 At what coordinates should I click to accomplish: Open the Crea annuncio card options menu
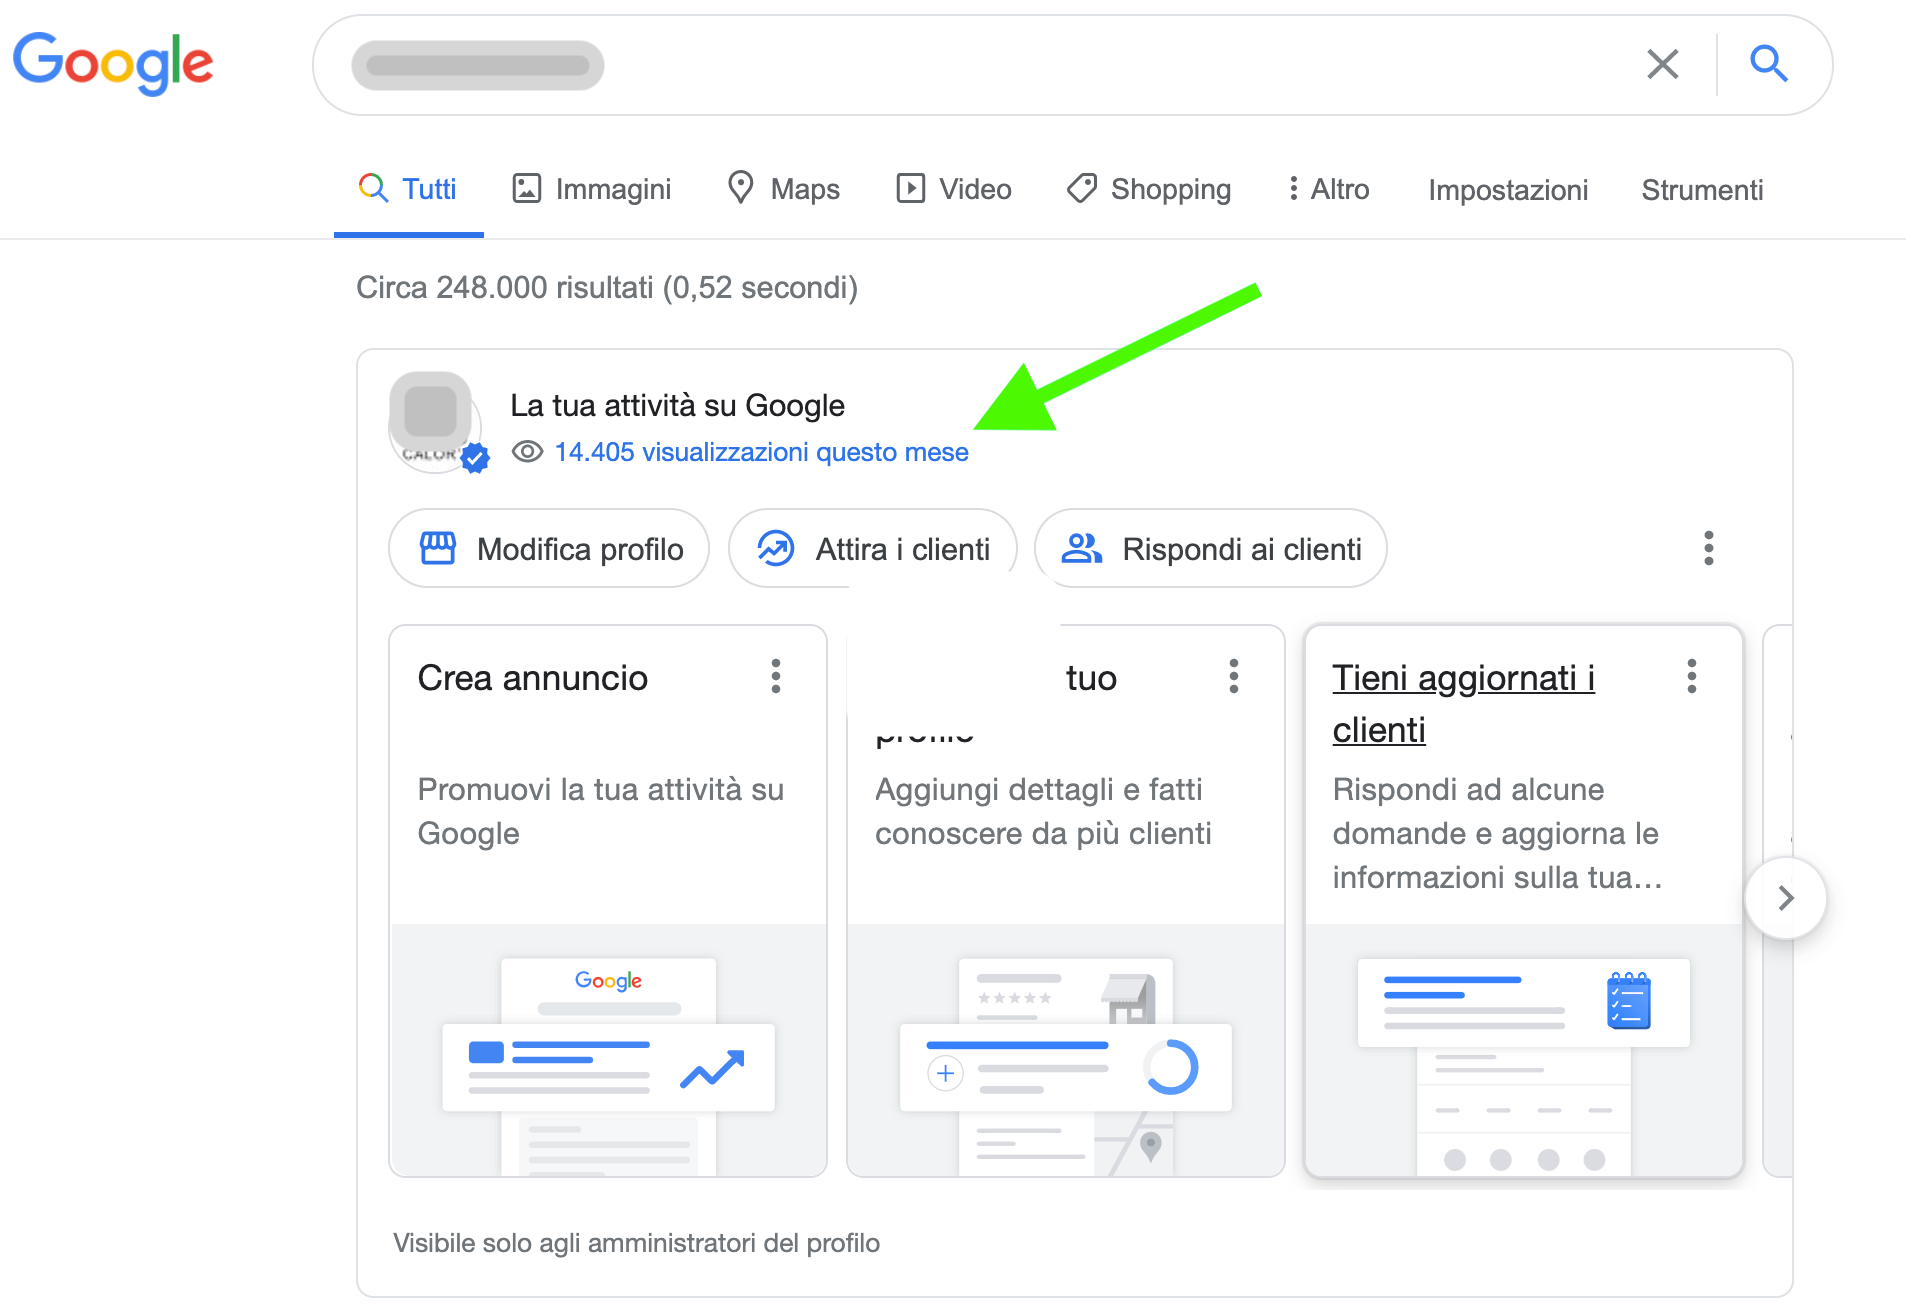776,677
